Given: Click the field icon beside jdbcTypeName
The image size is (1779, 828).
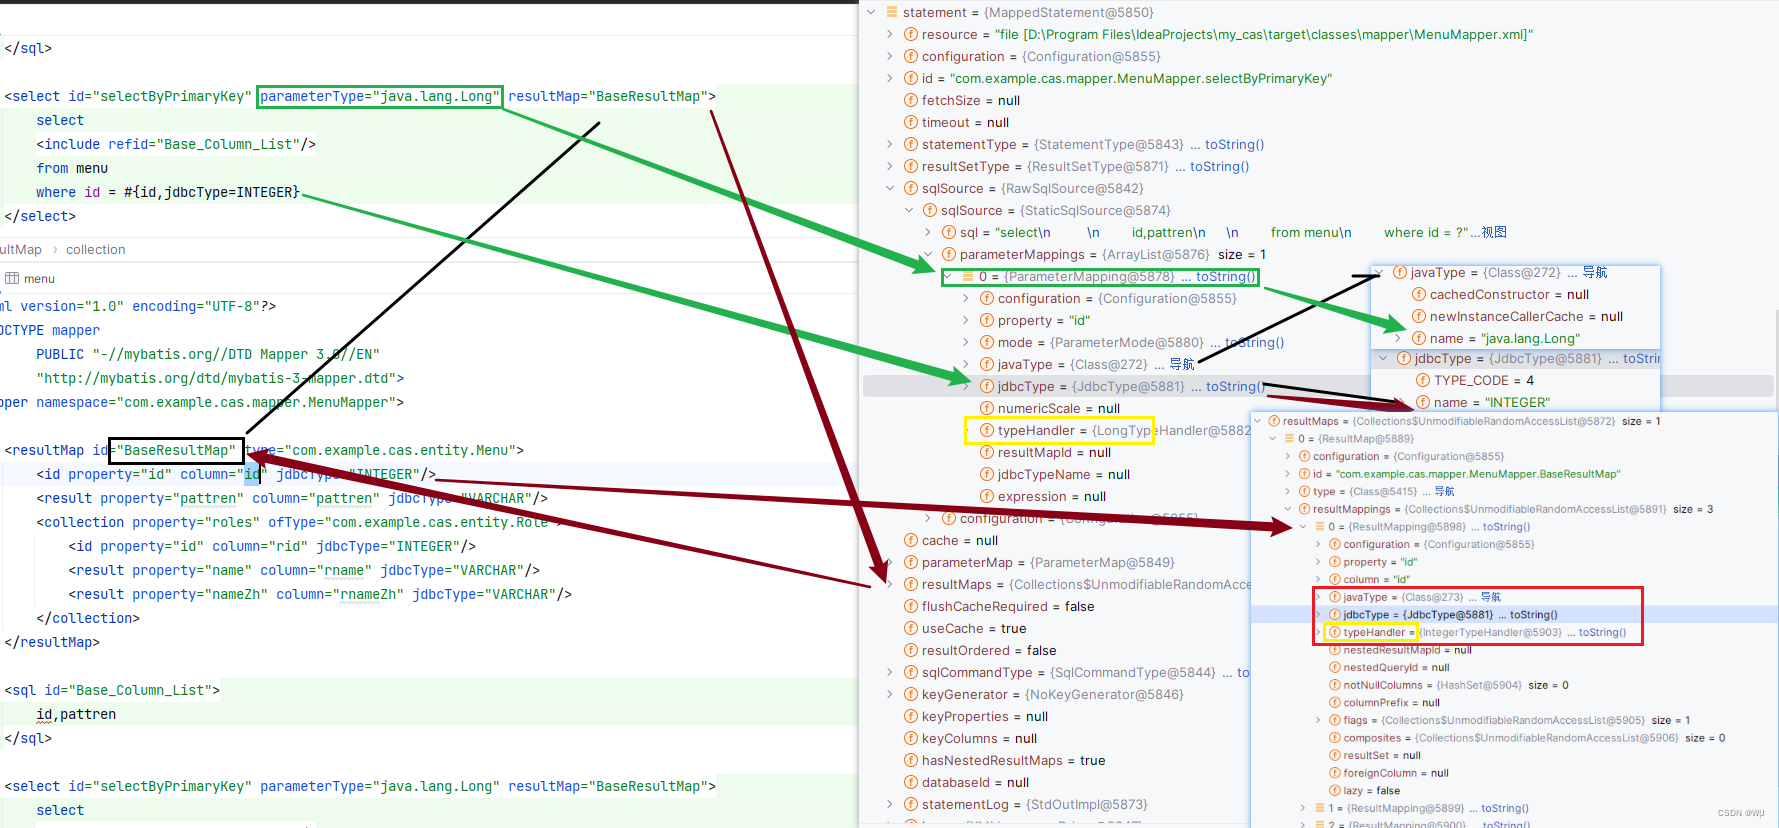Looking at the screenshot, I should click(x=987, y=474).
